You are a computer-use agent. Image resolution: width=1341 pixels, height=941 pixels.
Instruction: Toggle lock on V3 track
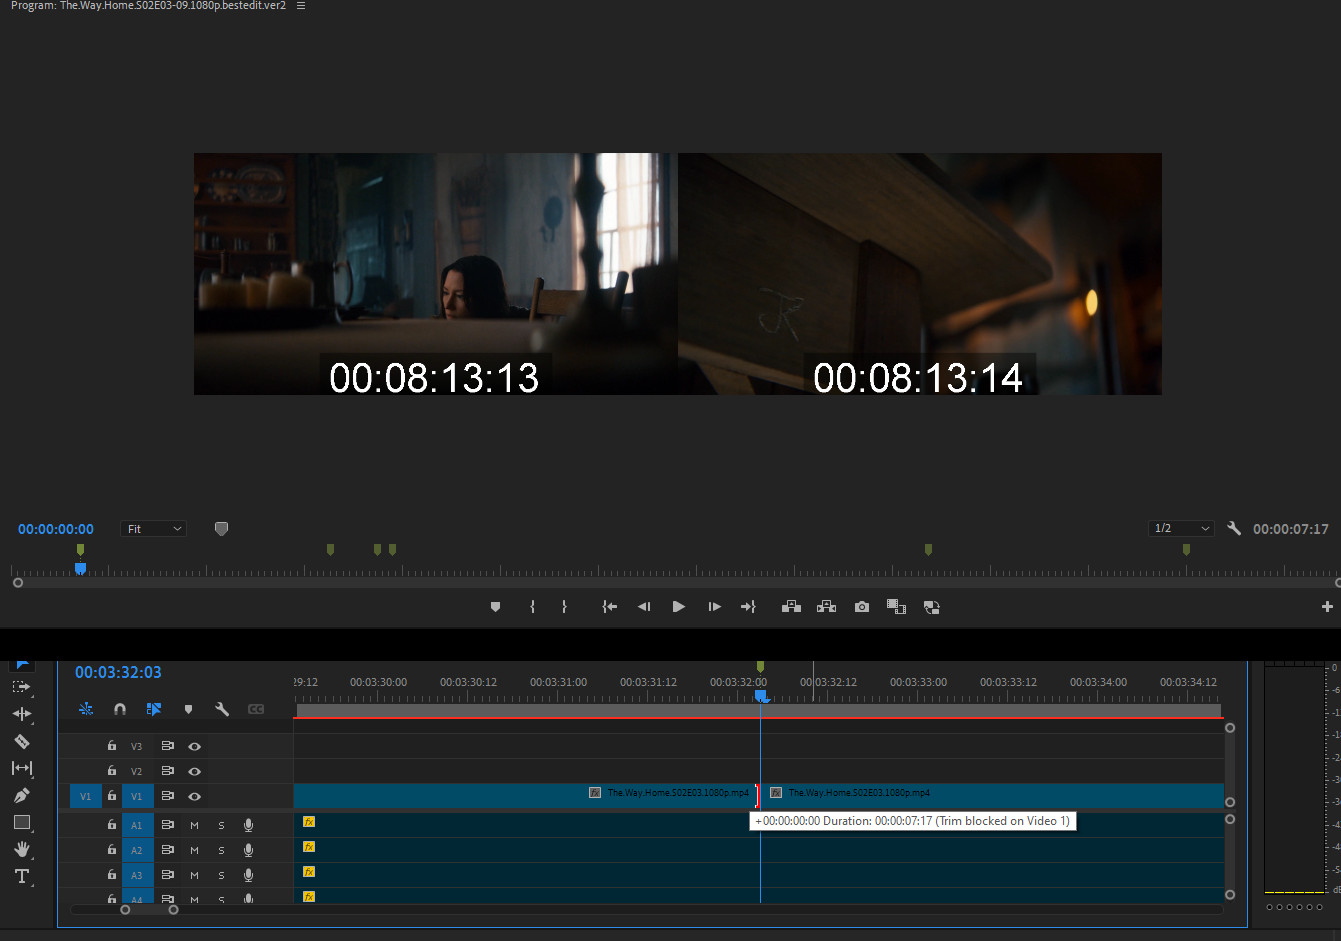(112, 746)
